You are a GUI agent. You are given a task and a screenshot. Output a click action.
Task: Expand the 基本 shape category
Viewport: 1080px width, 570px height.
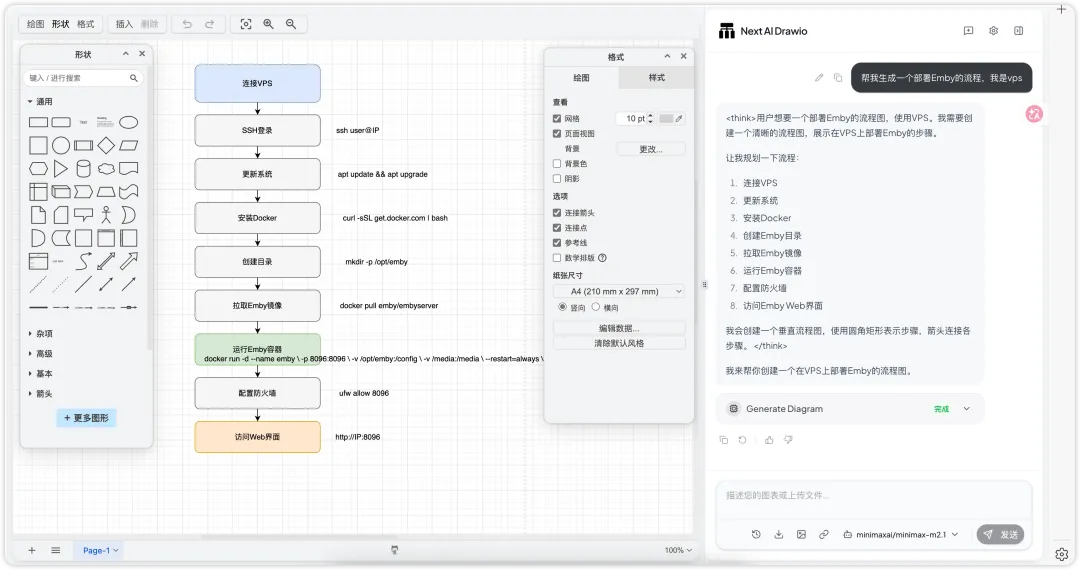point(30,374)
